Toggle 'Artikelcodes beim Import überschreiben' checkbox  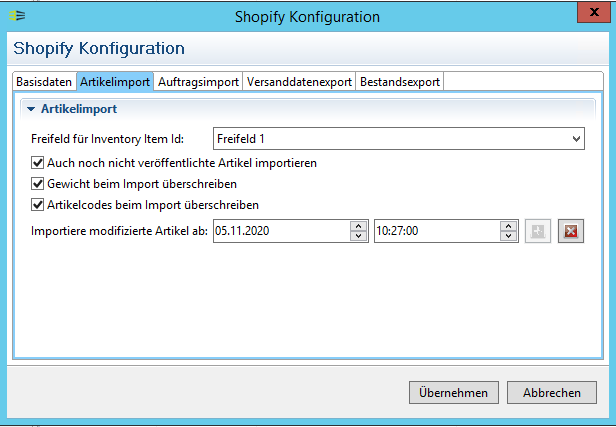[x=37, y=205]
